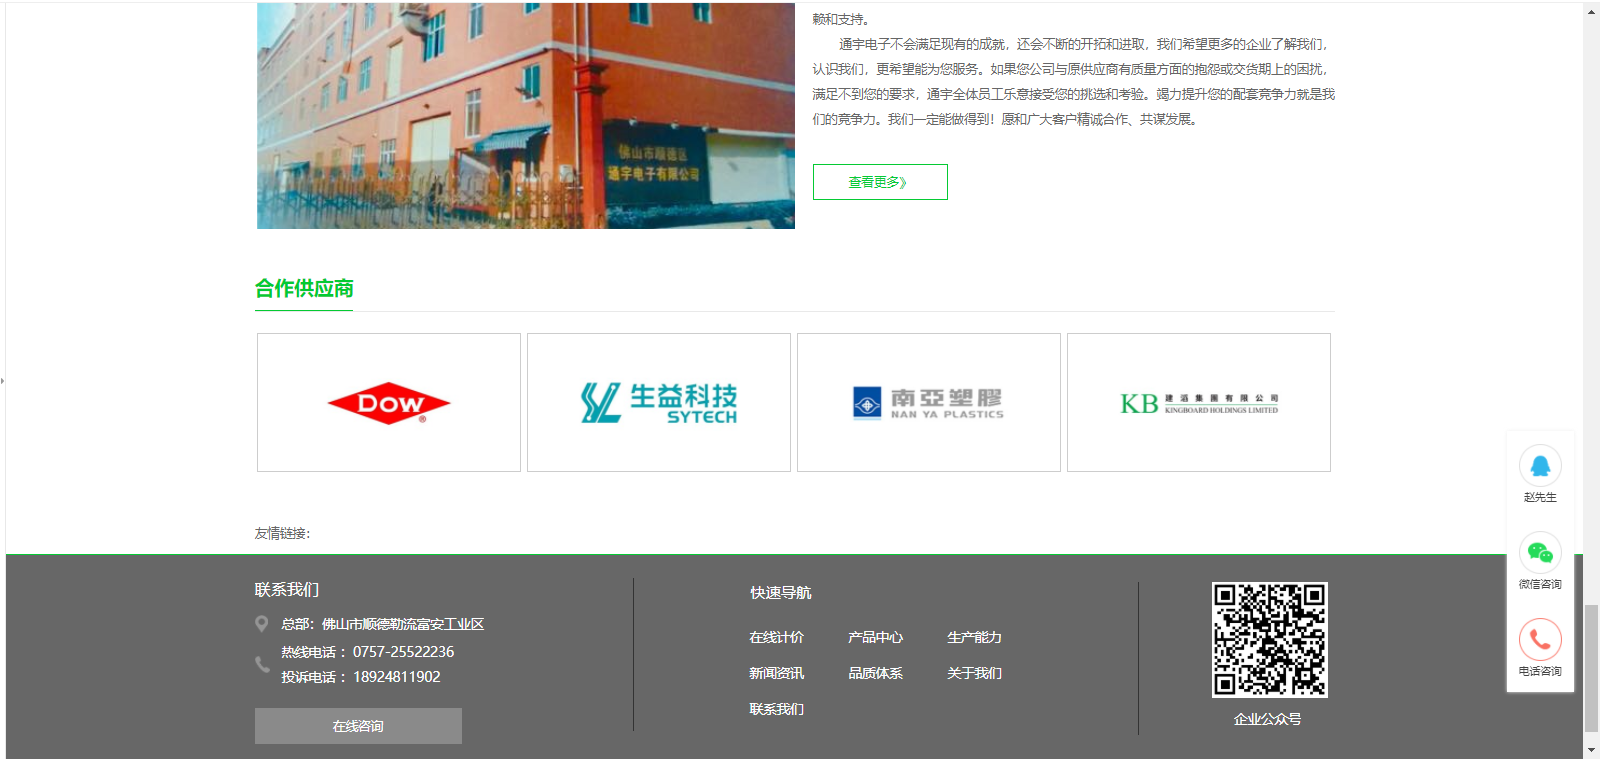The height and width of the screenshot is (759, 1600).
Task: Click 联系我们 link in quick navigation
Action: [x=776, y=709]
